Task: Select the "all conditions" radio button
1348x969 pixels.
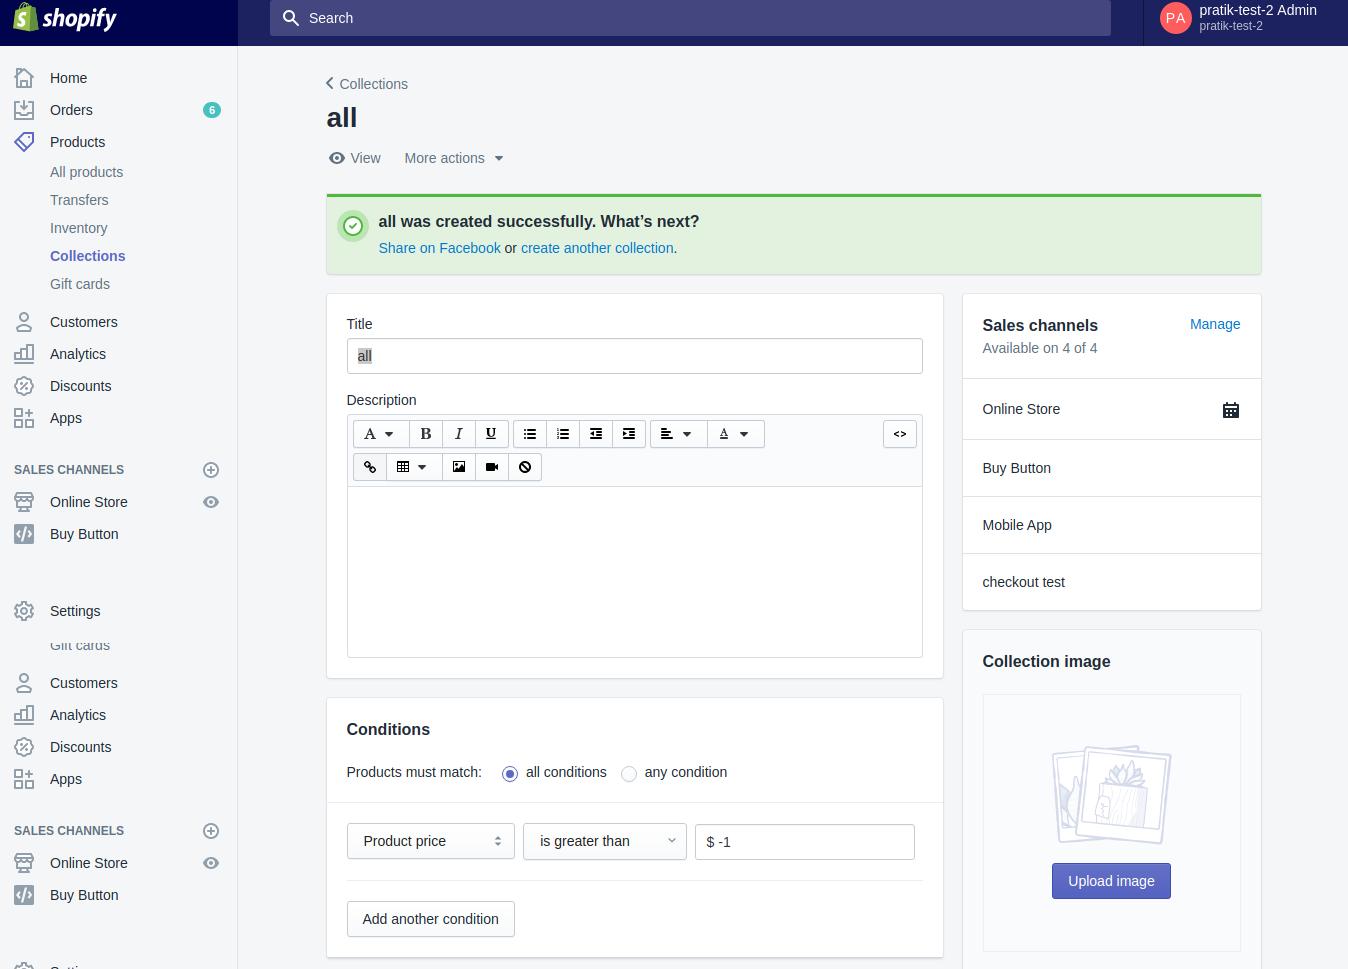Action: coord(510,774)
